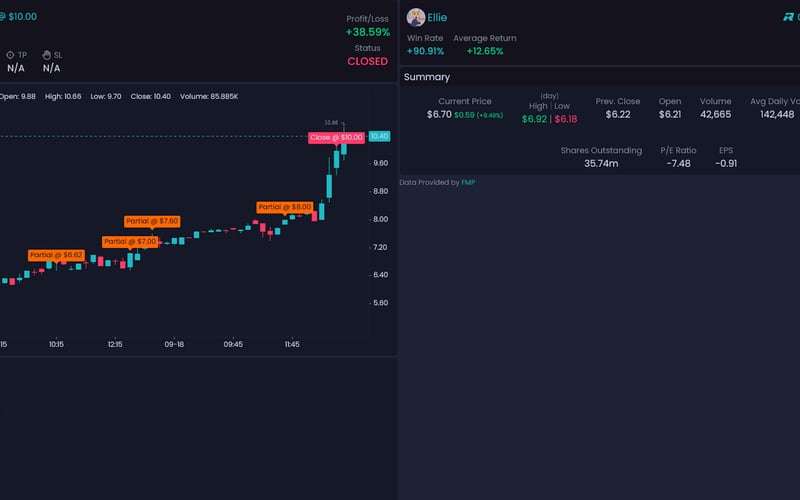This screenshot has width=800, height=500.
Task: Click the 9.60 price axis label
Action: [381, 163]
